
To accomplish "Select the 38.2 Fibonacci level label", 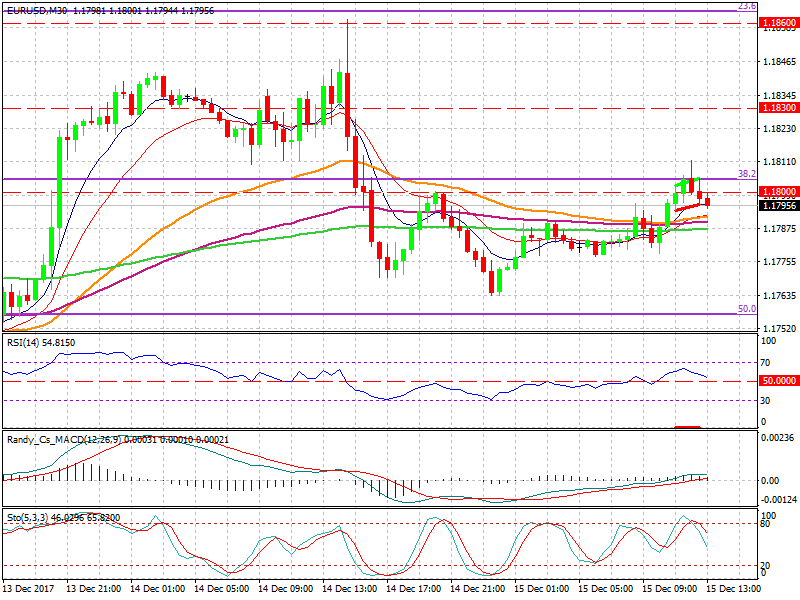I will tap(747, 173).
